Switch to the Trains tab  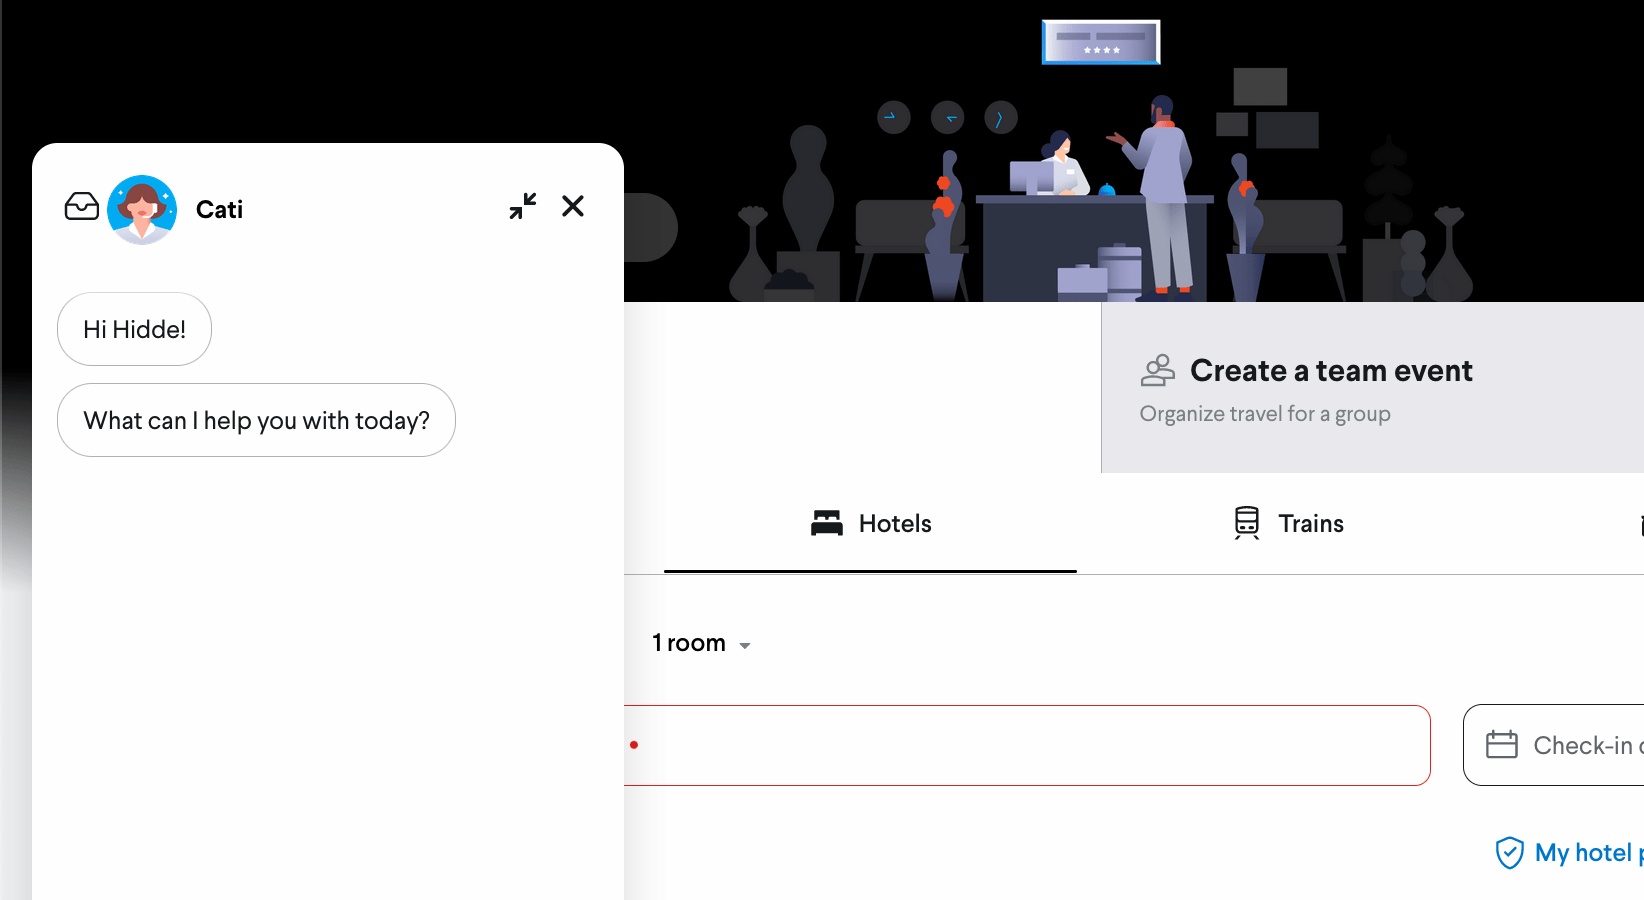[1286, 522]
